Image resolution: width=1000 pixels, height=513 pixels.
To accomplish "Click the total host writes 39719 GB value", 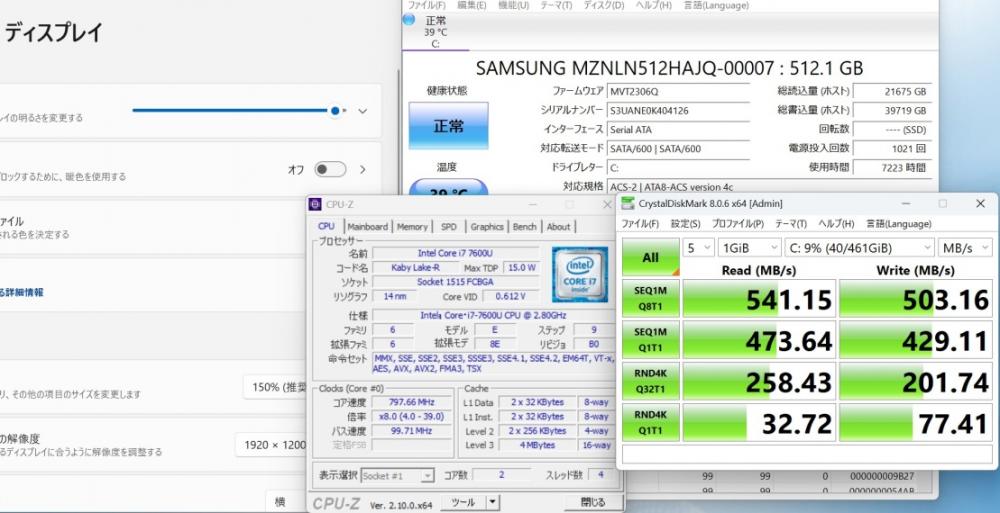I will (892, 110).
